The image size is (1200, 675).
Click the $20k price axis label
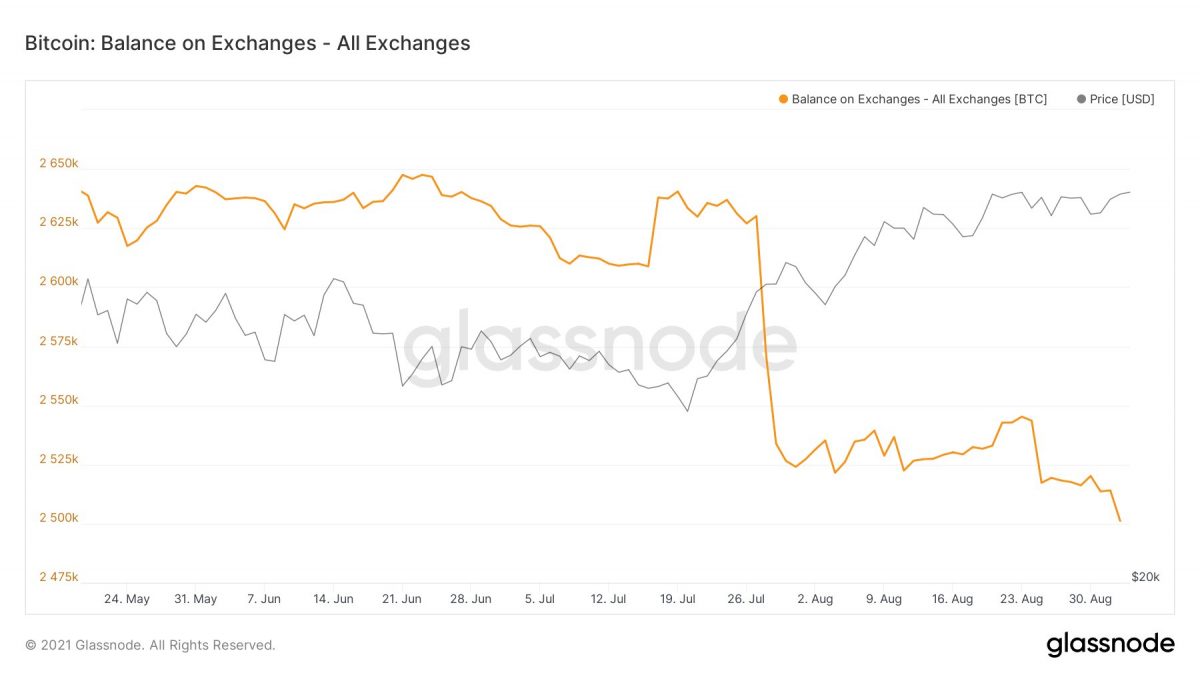[1145, 577]
